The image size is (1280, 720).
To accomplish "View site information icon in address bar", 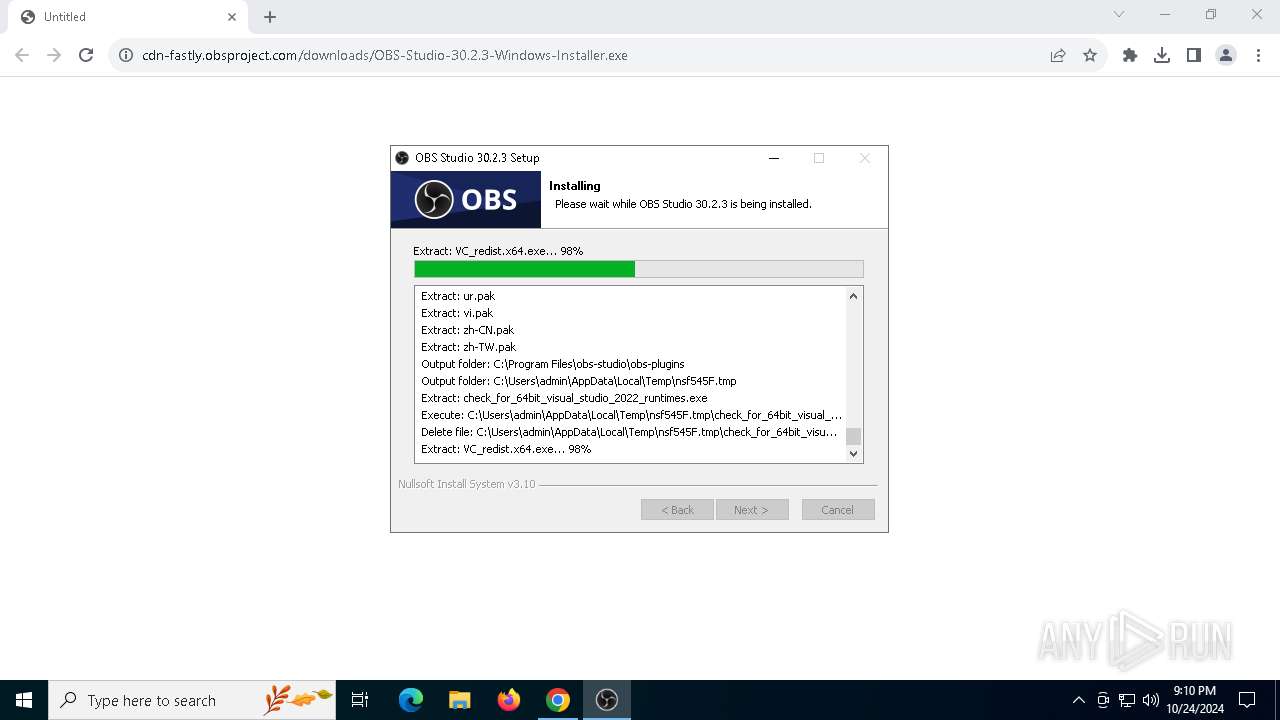I will 126,55.
